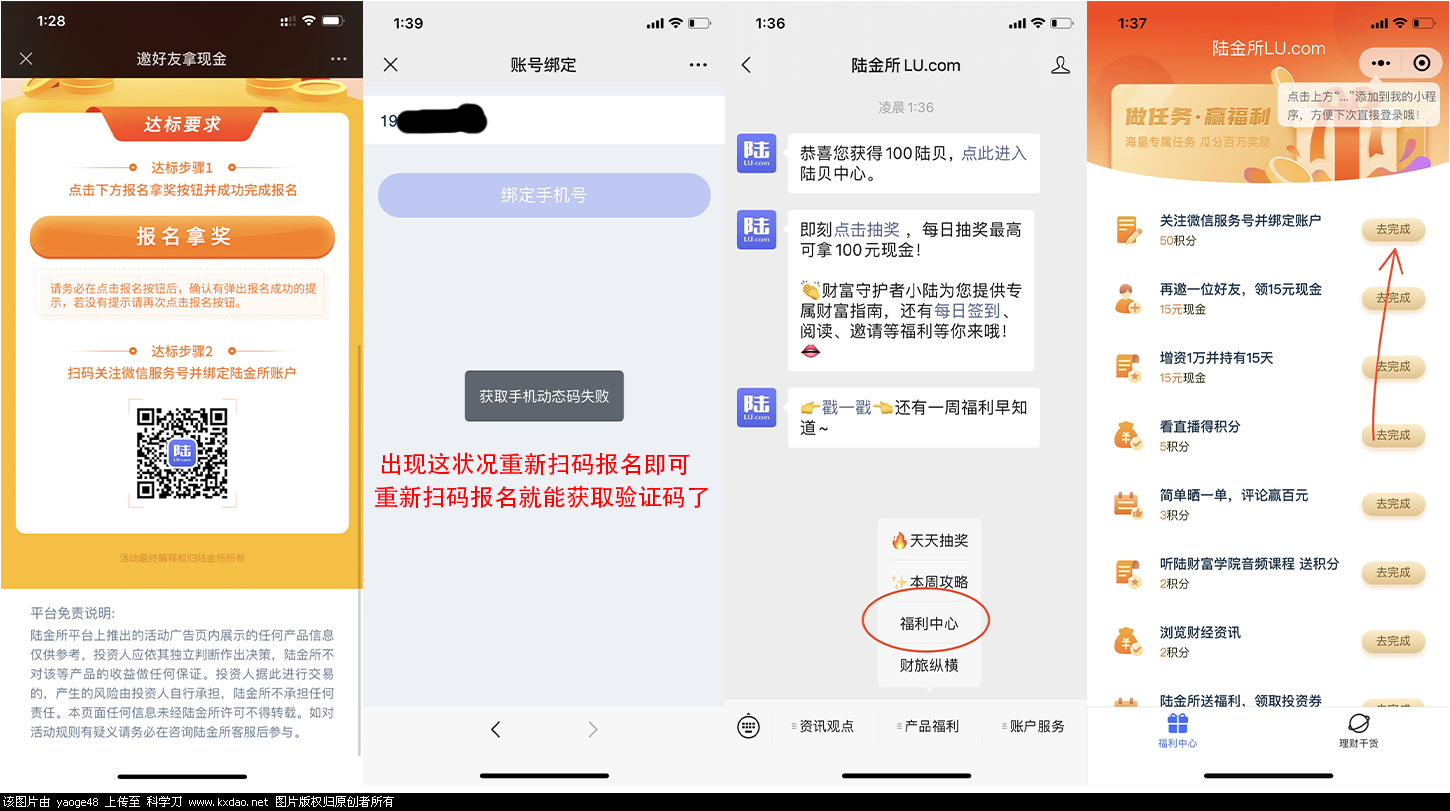Click the 点击抽奖 link

click(x=867, y=230)
